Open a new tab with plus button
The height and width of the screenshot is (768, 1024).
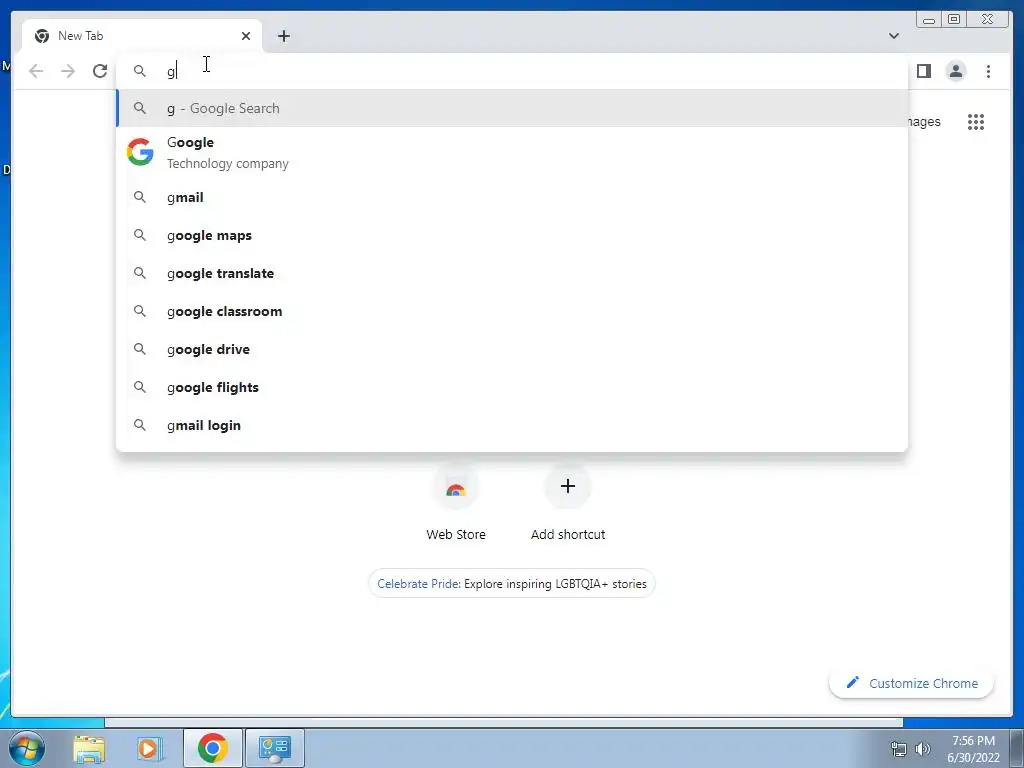[x=283, y=36]
